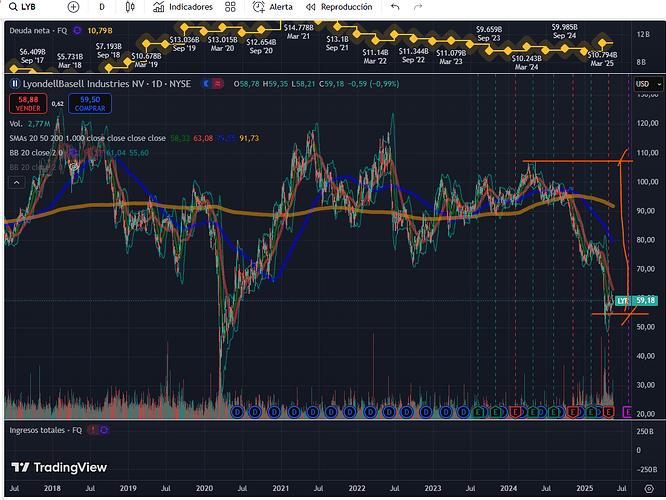Click the purple refresh icon beside Deuda neta
666x500 pixels.
77,31
